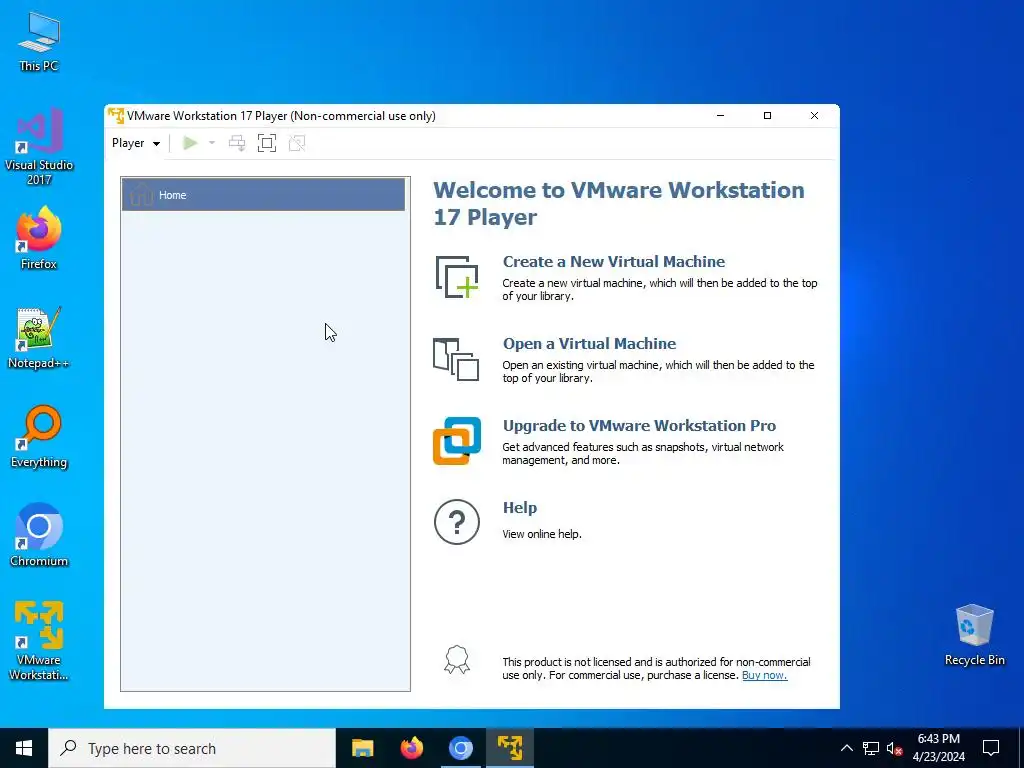
Task: Select VMware Workstation desktop shortcut
Action: 39,641
